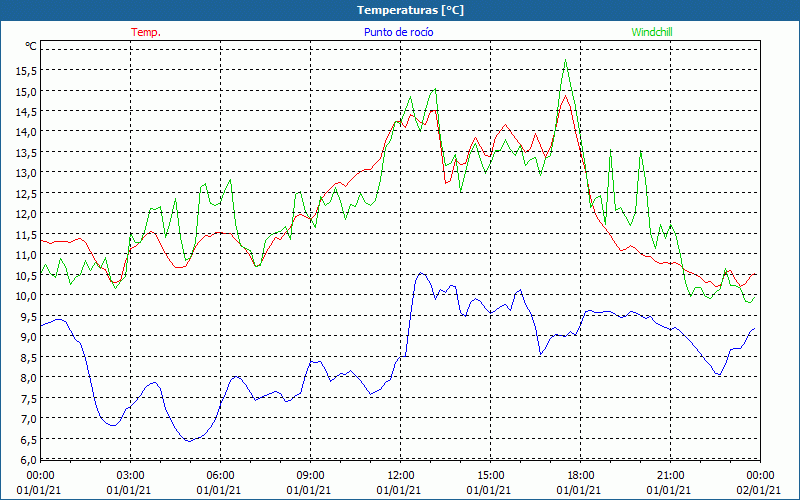Screen dimensions: 800x500
Task: Click the 7,0 y-axis value
Action: [28, 419]
